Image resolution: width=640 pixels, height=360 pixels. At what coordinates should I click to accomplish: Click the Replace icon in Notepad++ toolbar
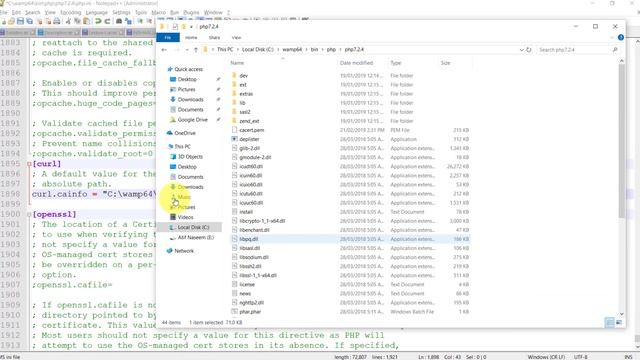(128, 21)
